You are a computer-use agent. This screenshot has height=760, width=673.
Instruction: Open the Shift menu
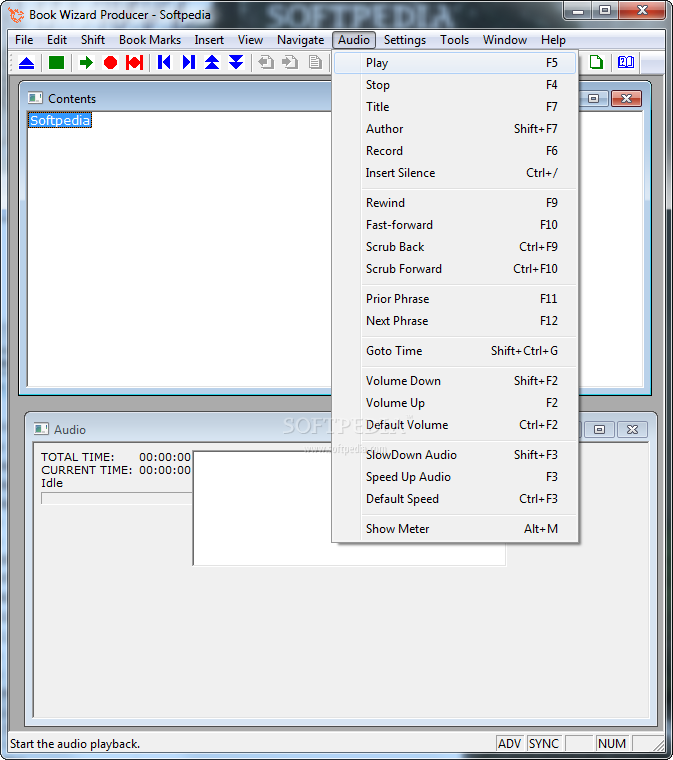point(93,40)
